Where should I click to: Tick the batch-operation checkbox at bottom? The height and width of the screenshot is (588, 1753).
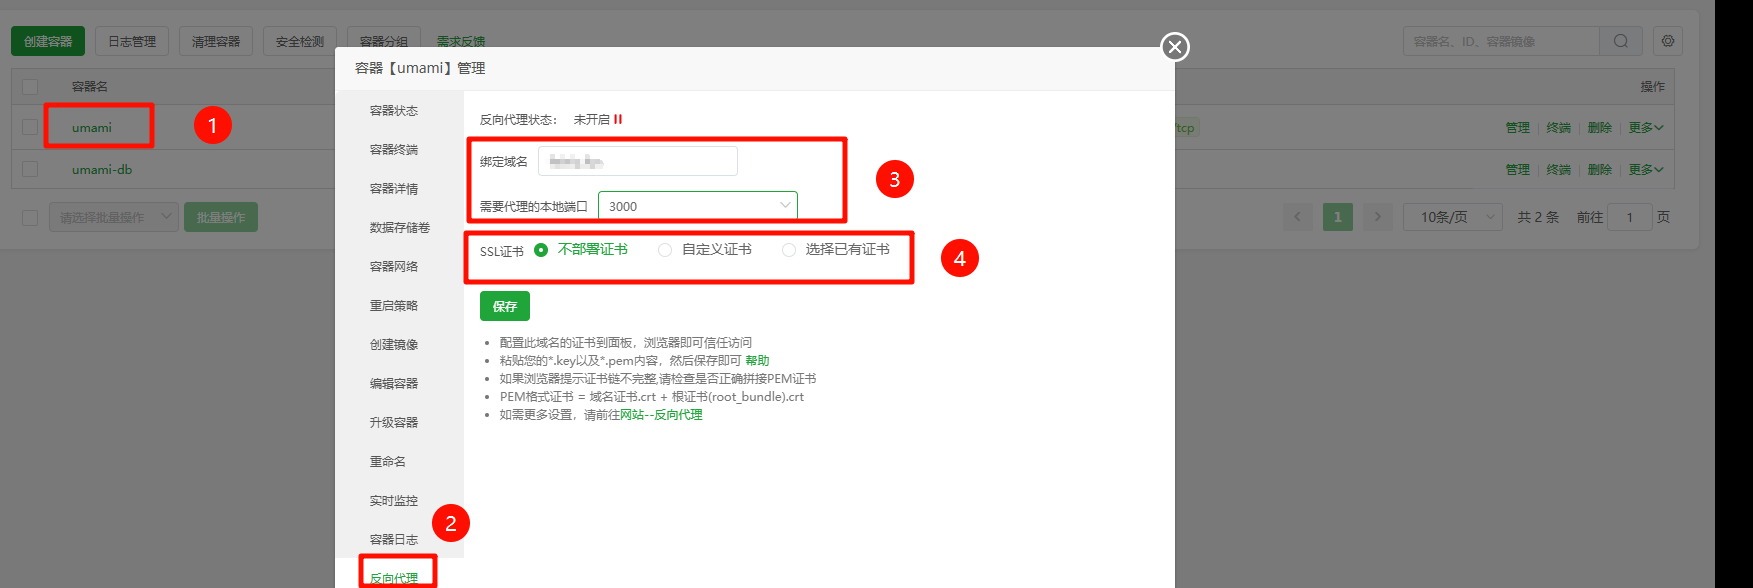coord(30,217)
